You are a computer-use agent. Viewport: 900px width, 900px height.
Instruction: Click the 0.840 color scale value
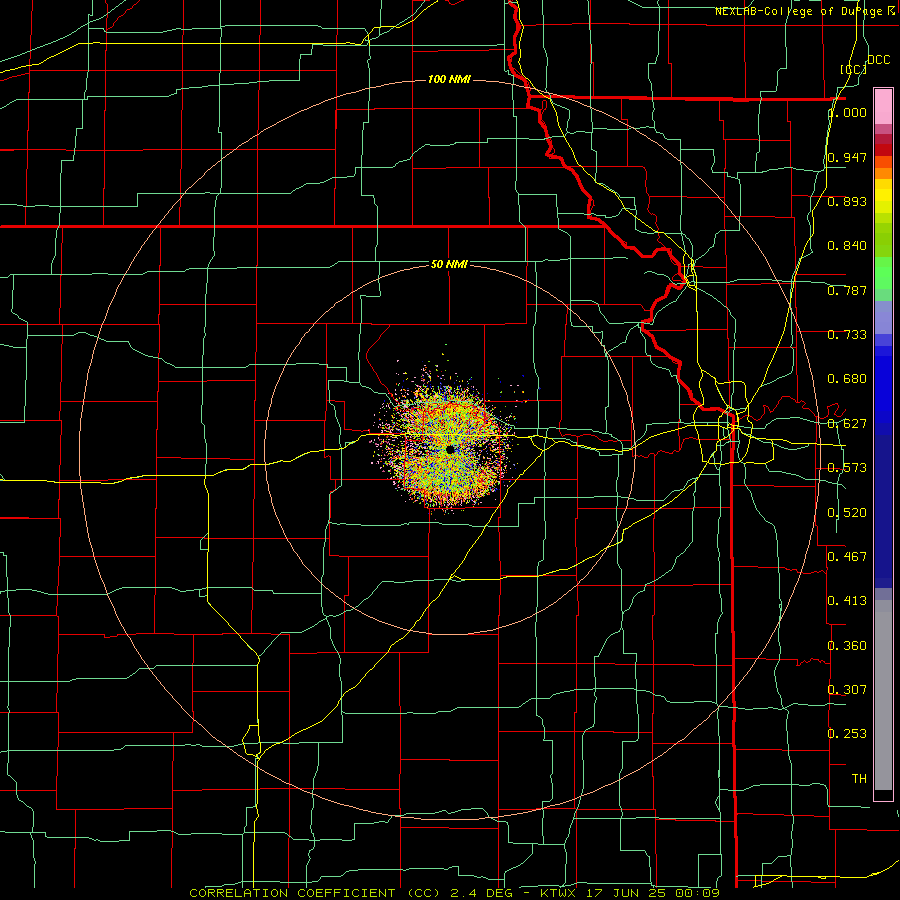pyautogui.click(x=847, y=246)
